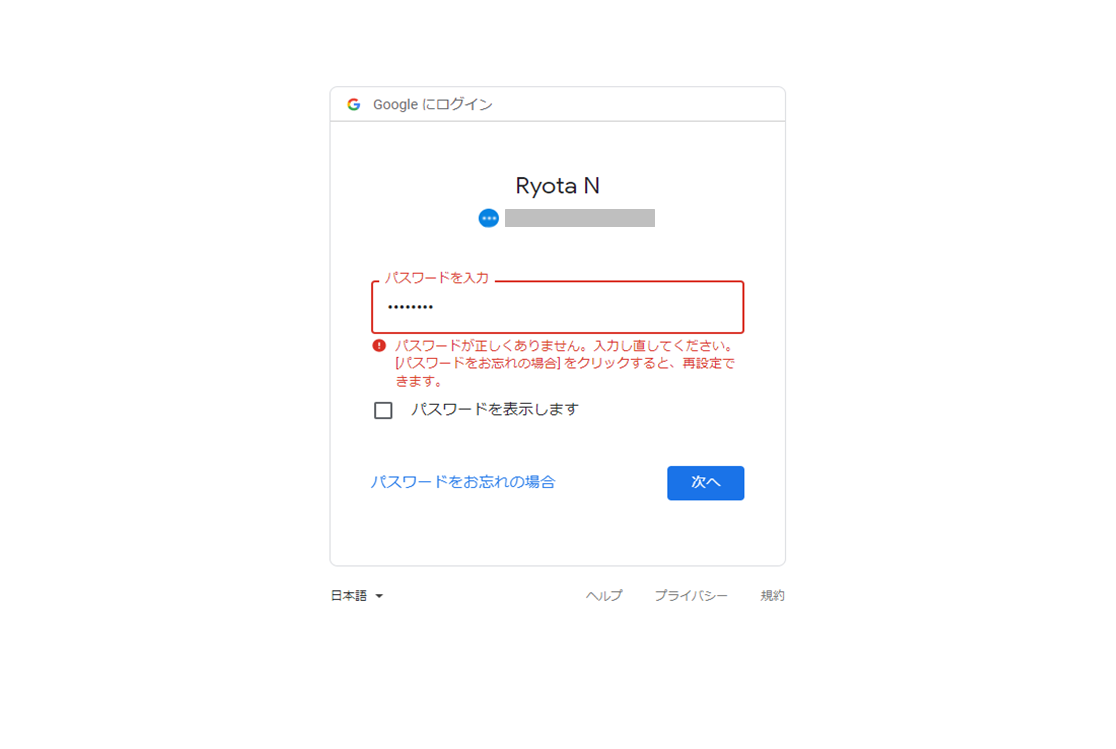Click the red error exclamation icon

click(379, 346)
